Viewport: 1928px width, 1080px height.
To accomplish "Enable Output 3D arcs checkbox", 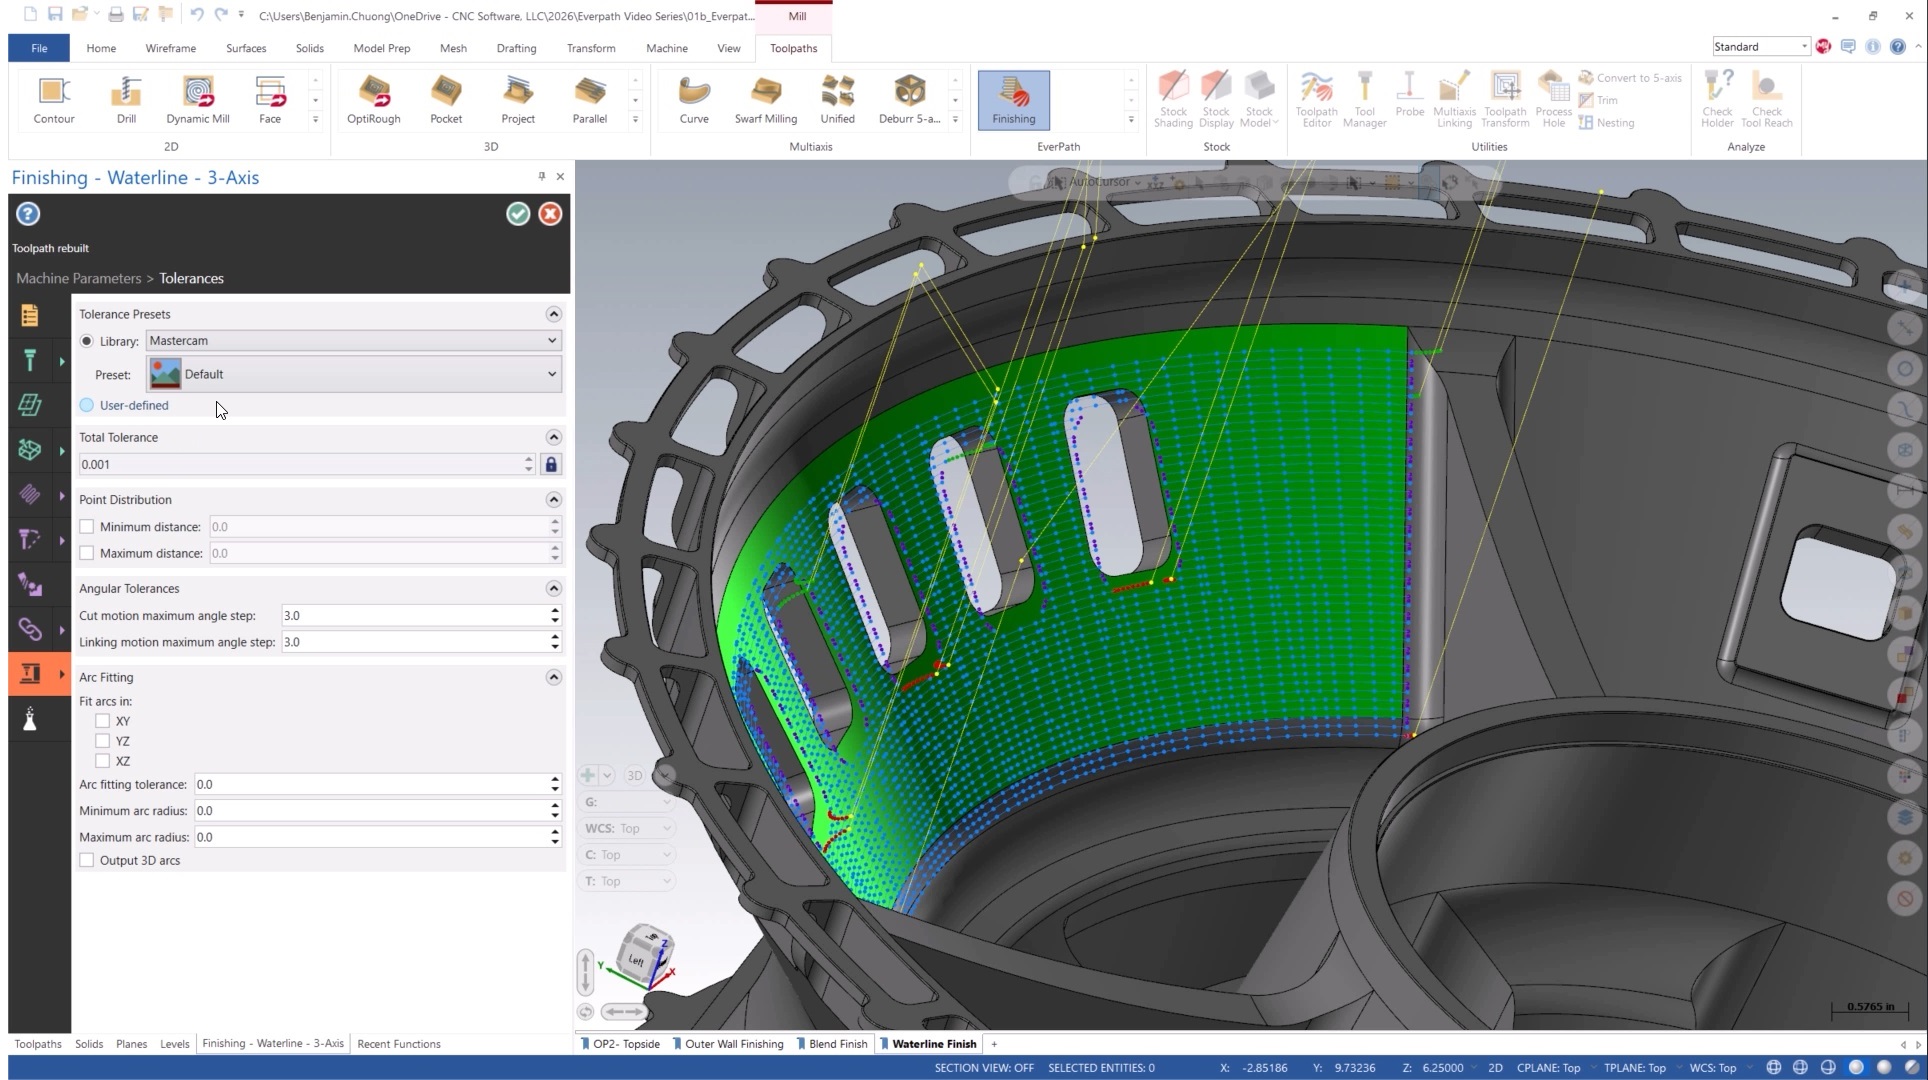I will coord(87,860).
